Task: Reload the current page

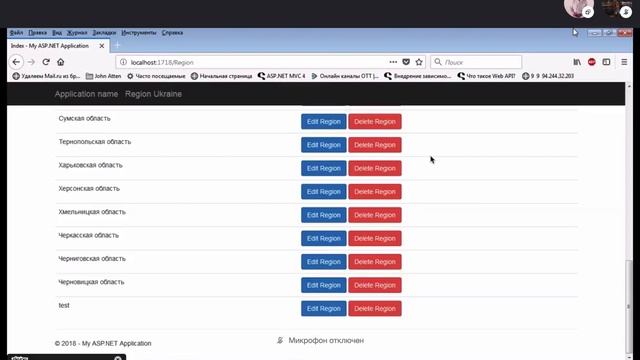Action: tap(46, 62)
